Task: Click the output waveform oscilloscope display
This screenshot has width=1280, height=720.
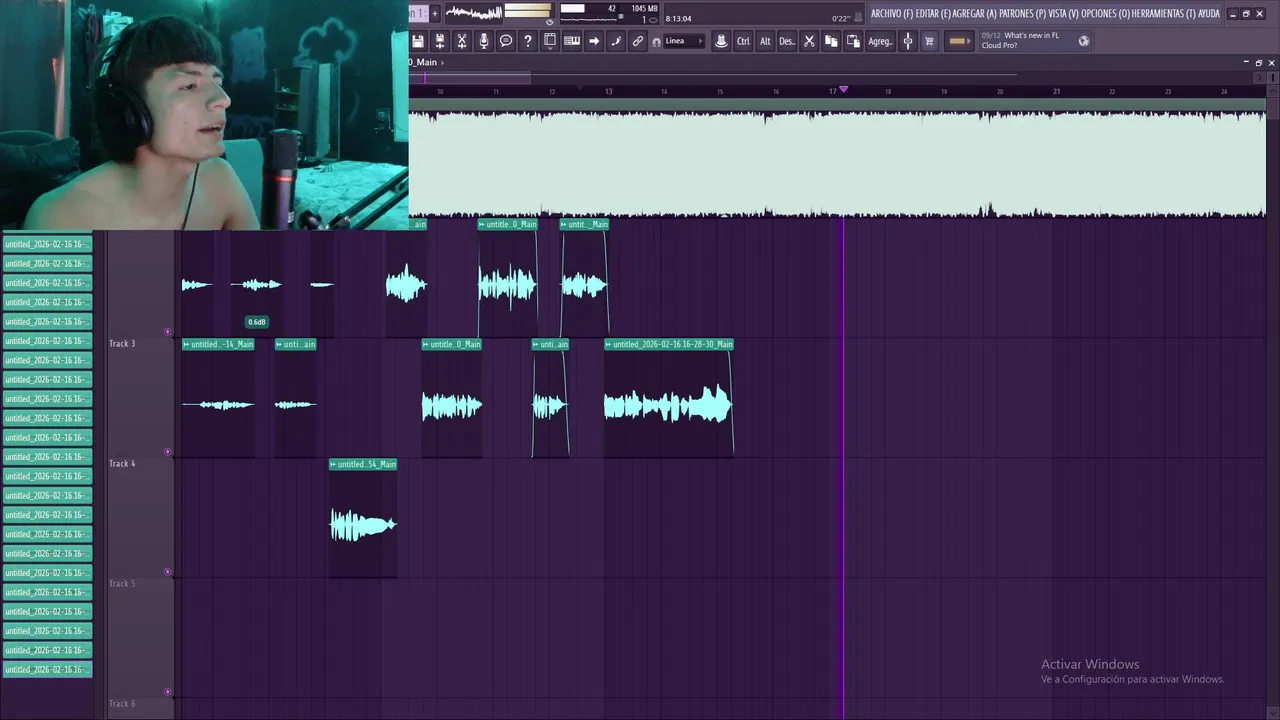Action: click(473, 13)
